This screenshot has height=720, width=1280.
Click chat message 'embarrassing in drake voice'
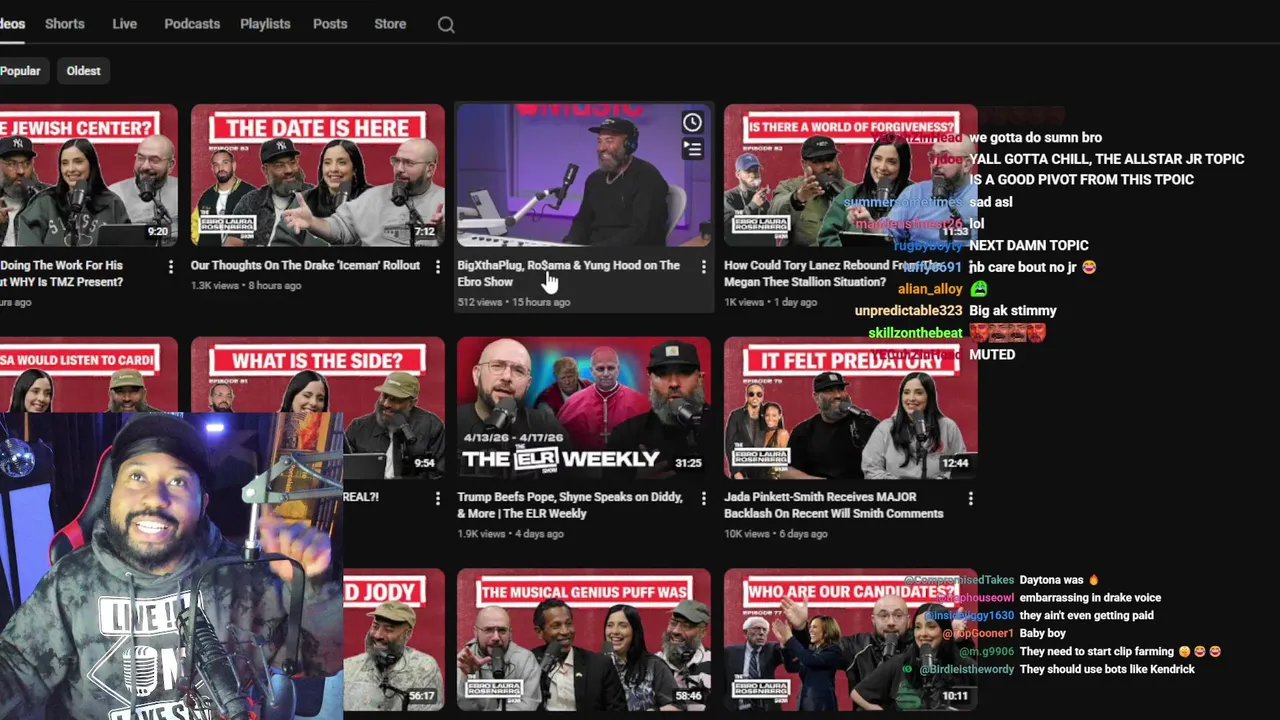1090,598
